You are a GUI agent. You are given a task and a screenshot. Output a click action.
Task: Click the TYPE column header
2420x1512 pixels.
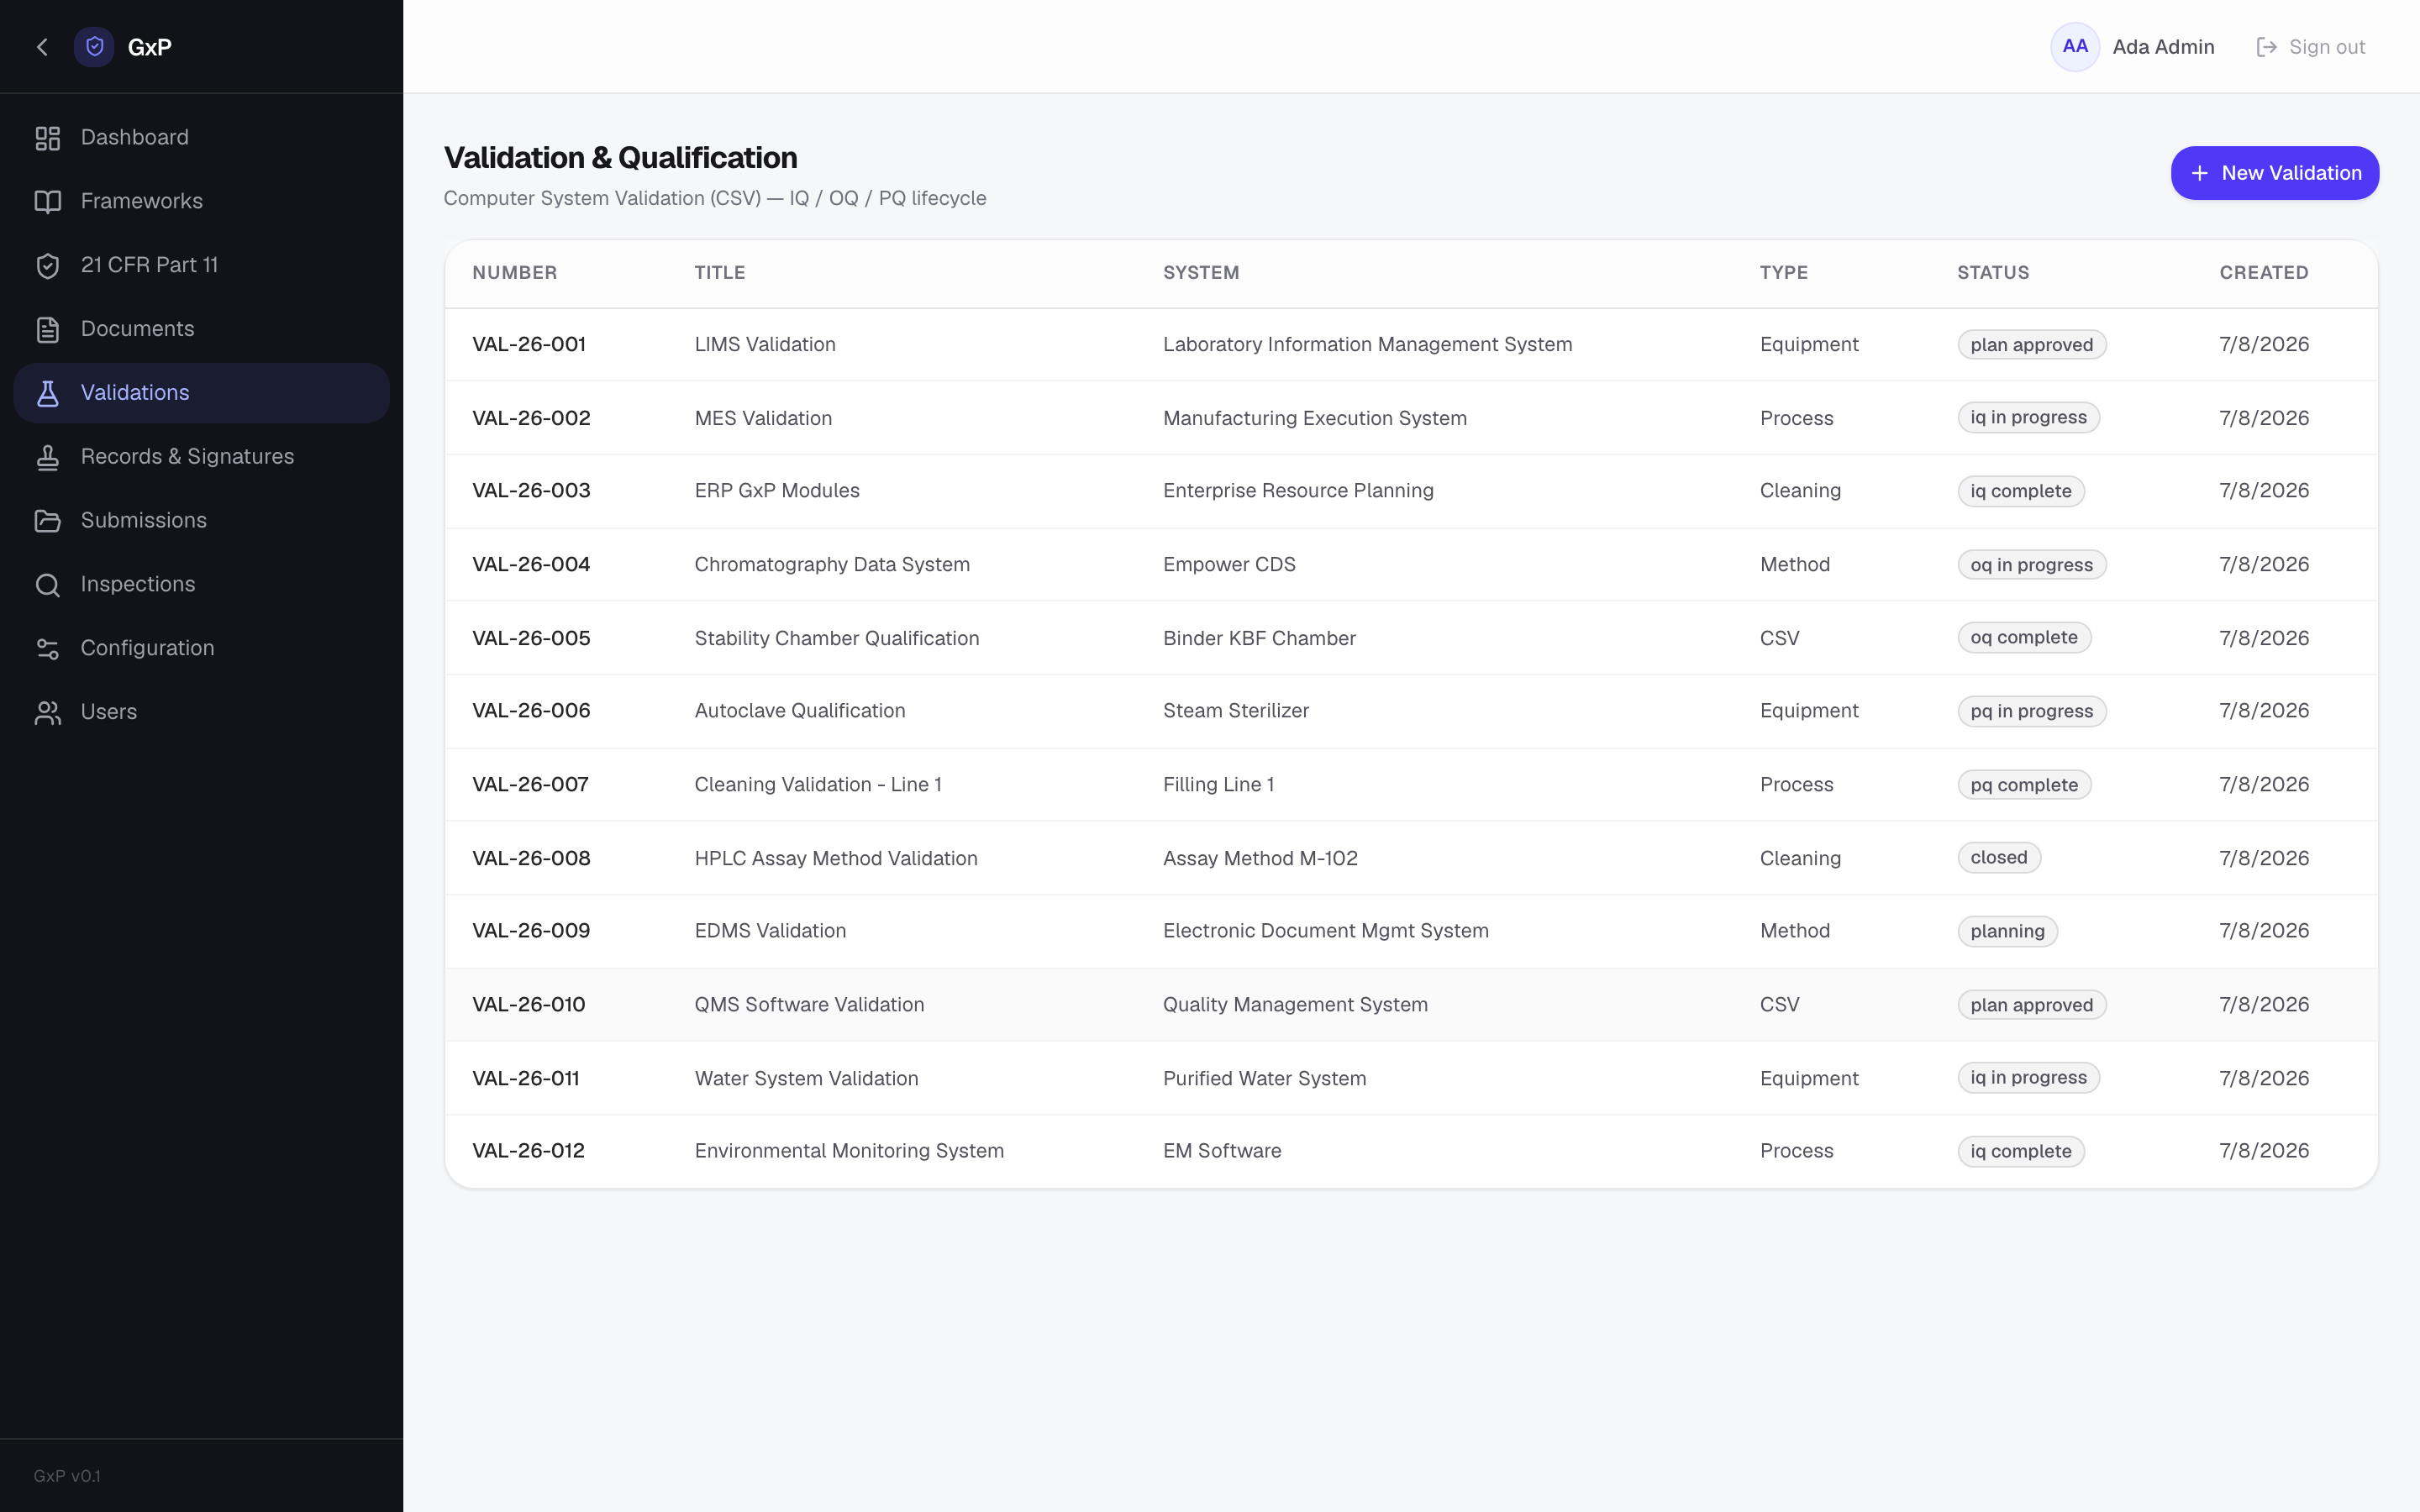[x=1784, y=273]
